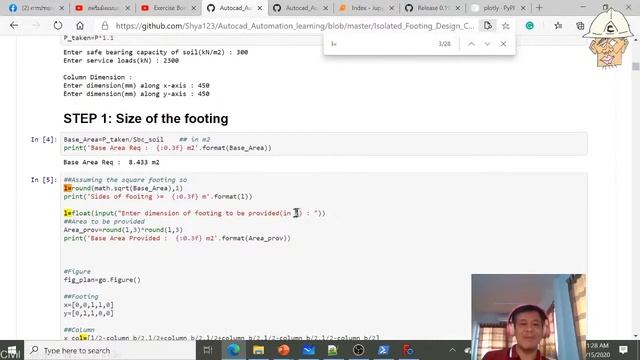Screen dimensions: 640x360
Task: Click the l=float(input( code line
Action: tap(194, 213)
